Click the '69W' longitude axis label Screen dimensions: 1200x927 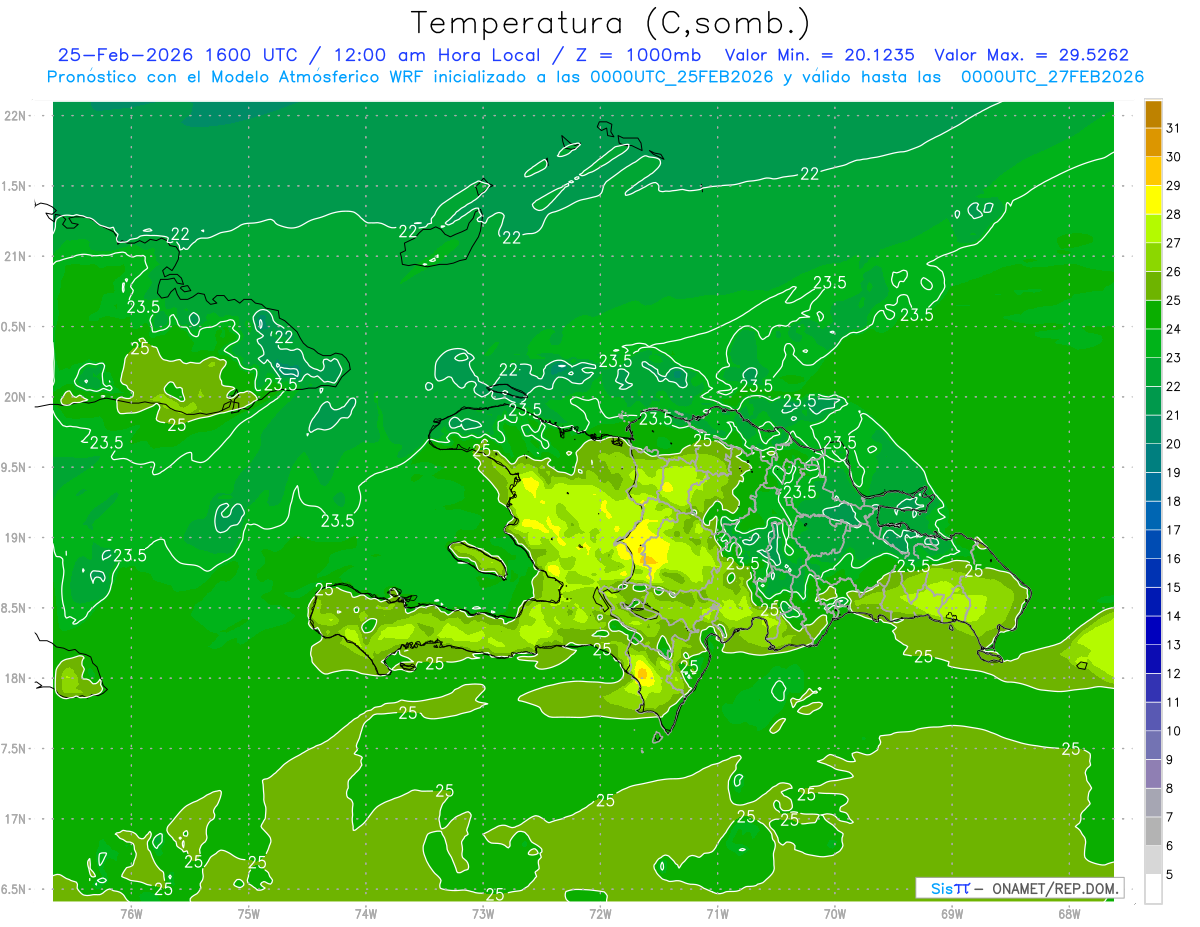[x=952, y=914]
